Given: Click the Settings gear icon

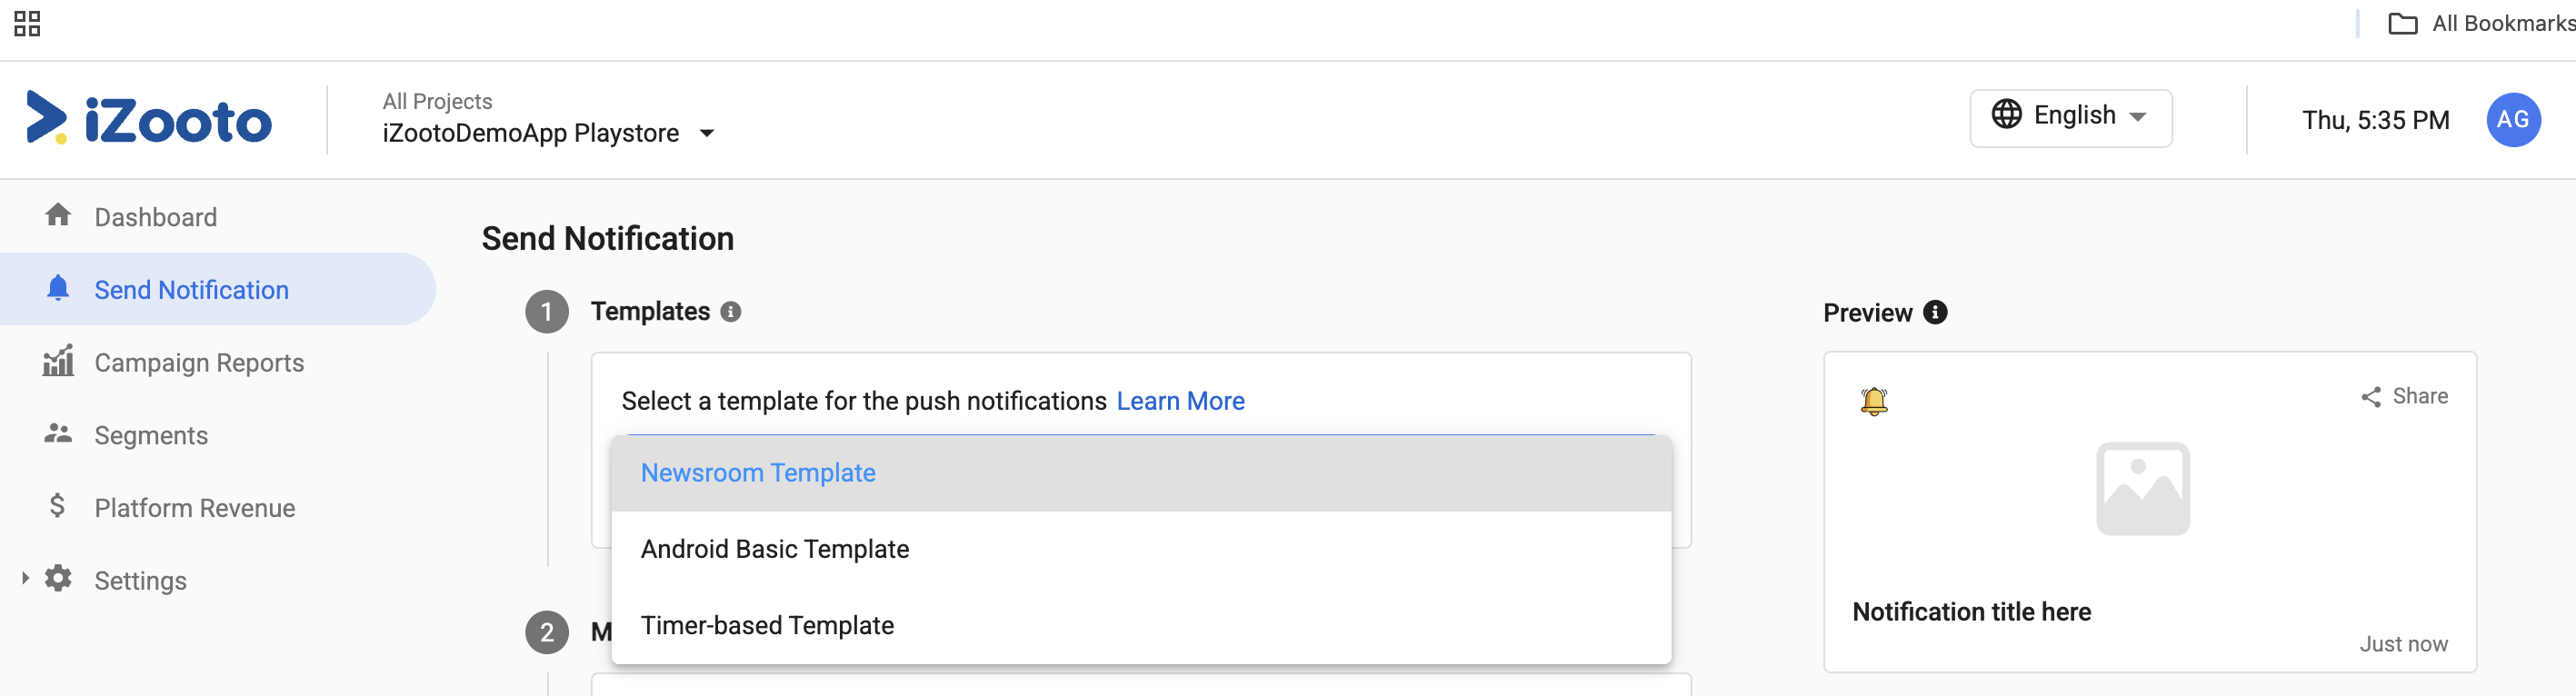Looking at the screenshot, I should pos(58,578).
